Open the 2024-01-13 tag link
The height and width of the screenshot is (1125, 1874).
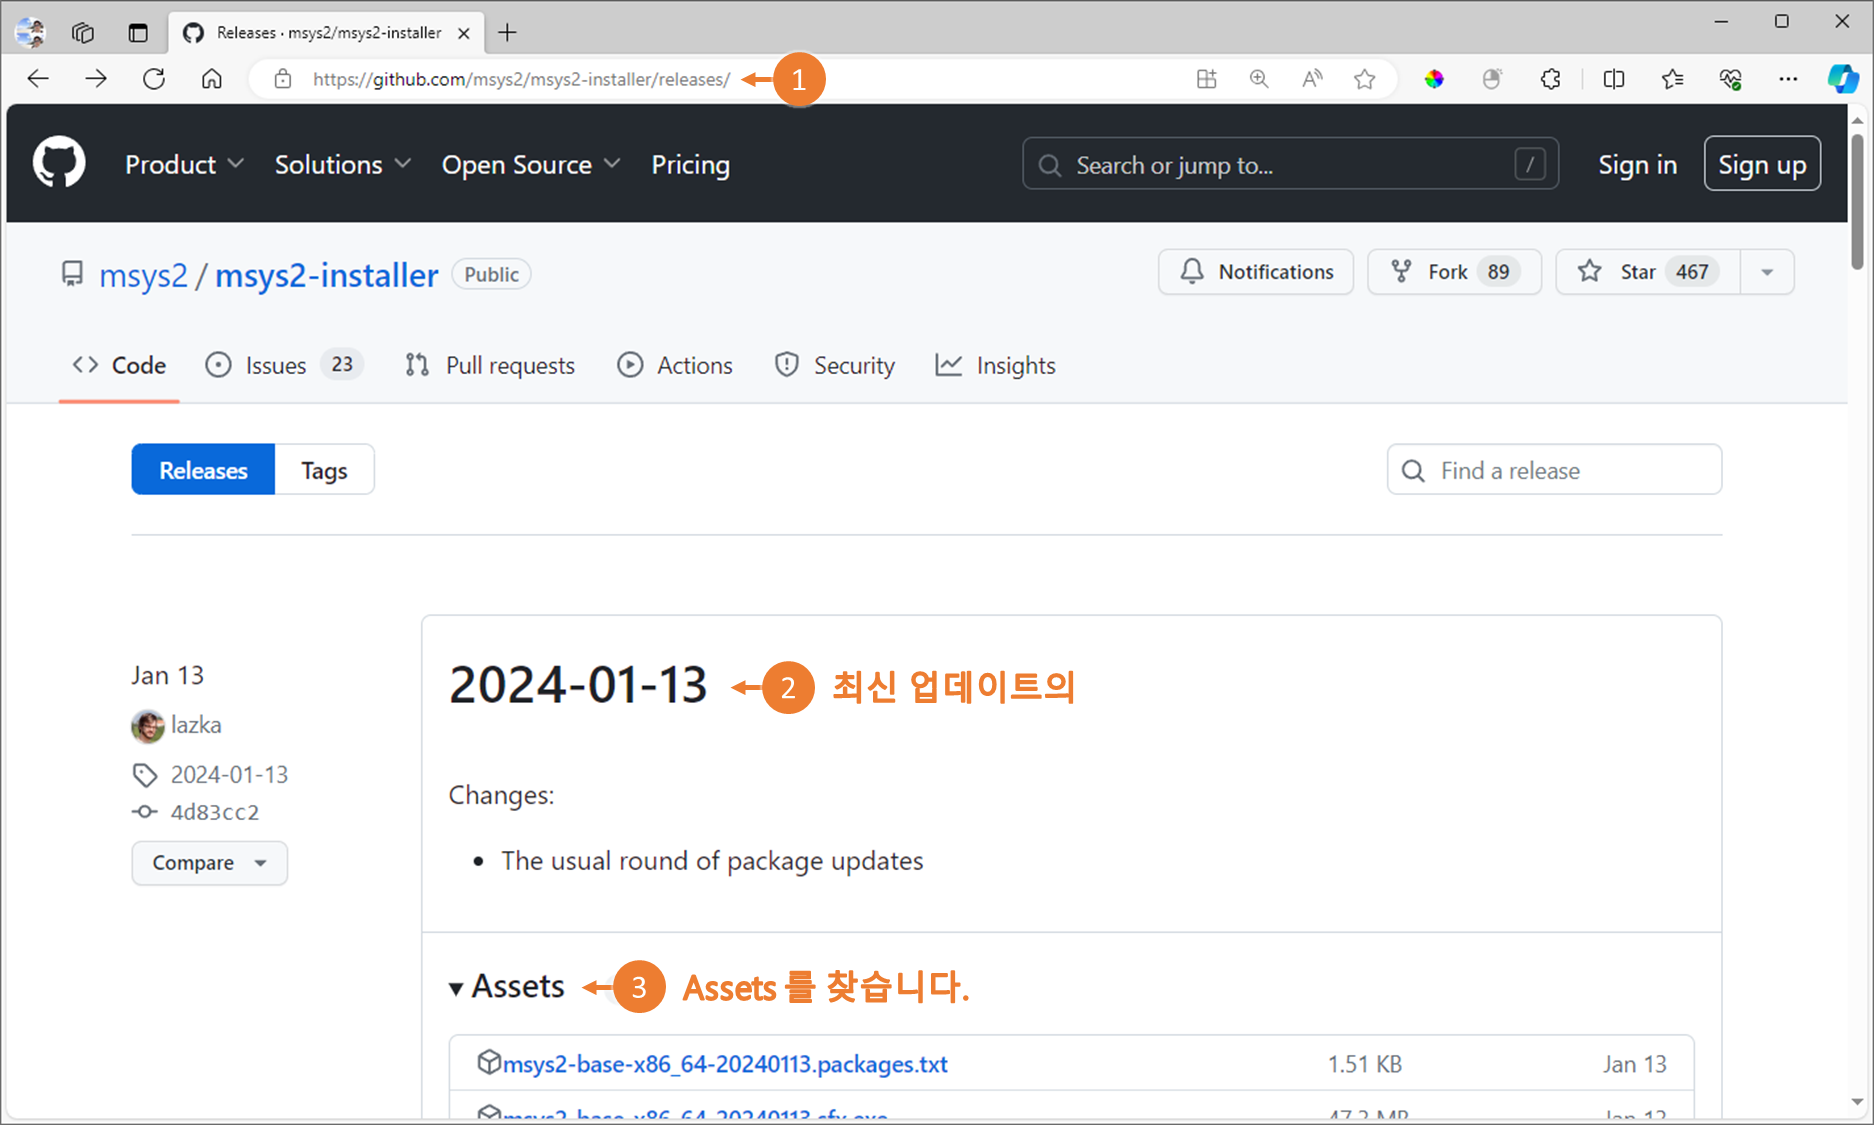(x=229, y=775)
